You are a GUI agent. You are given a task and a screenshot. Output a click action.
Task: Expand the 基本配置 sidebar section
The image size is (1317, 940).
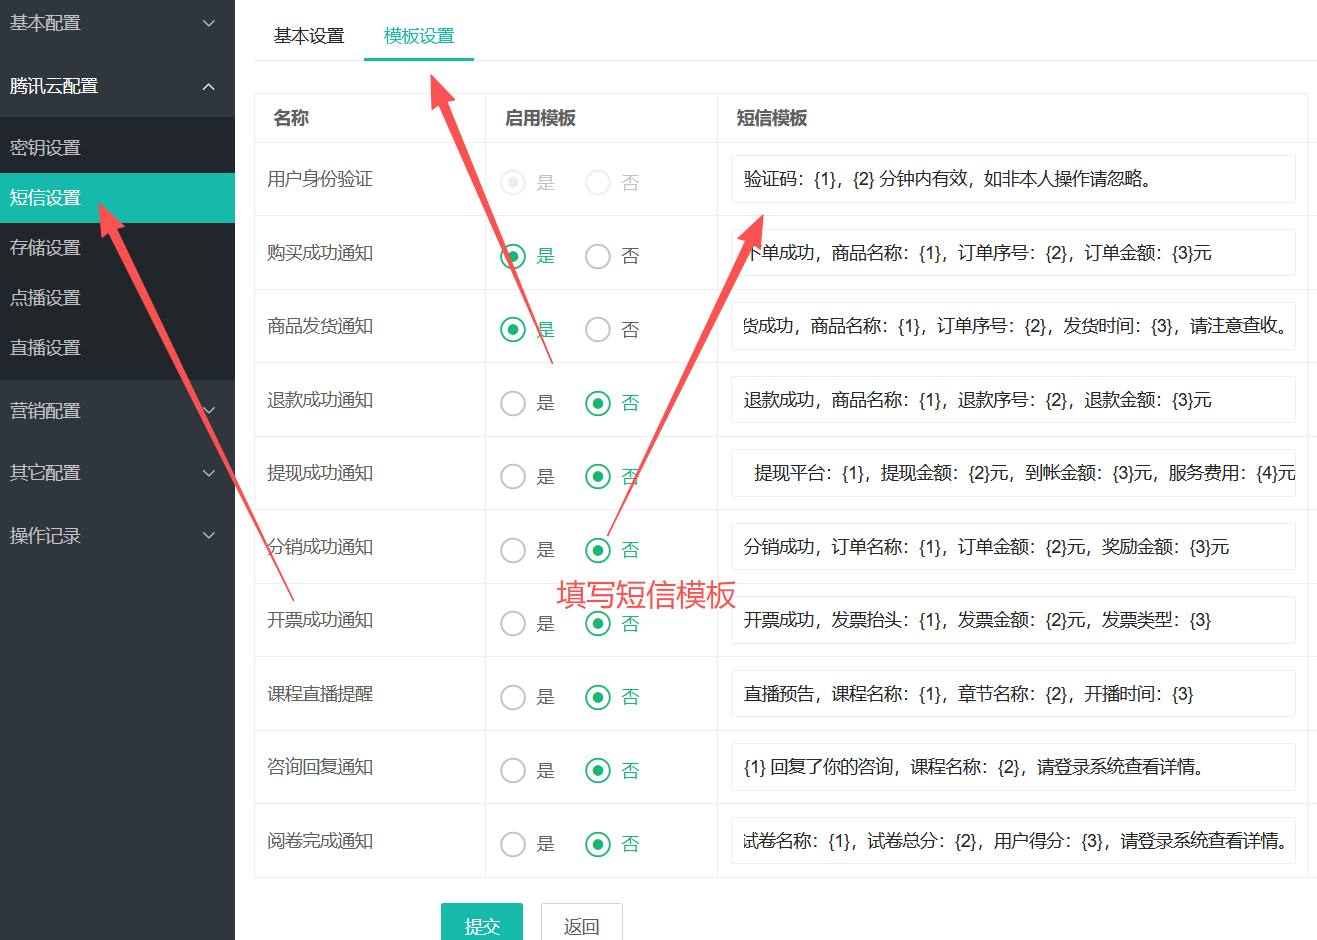(117, 23)
